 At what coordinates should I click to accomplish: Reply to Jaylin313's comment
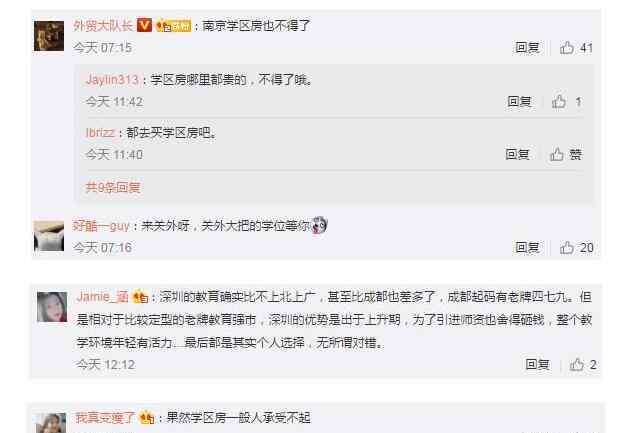(519, 102)
